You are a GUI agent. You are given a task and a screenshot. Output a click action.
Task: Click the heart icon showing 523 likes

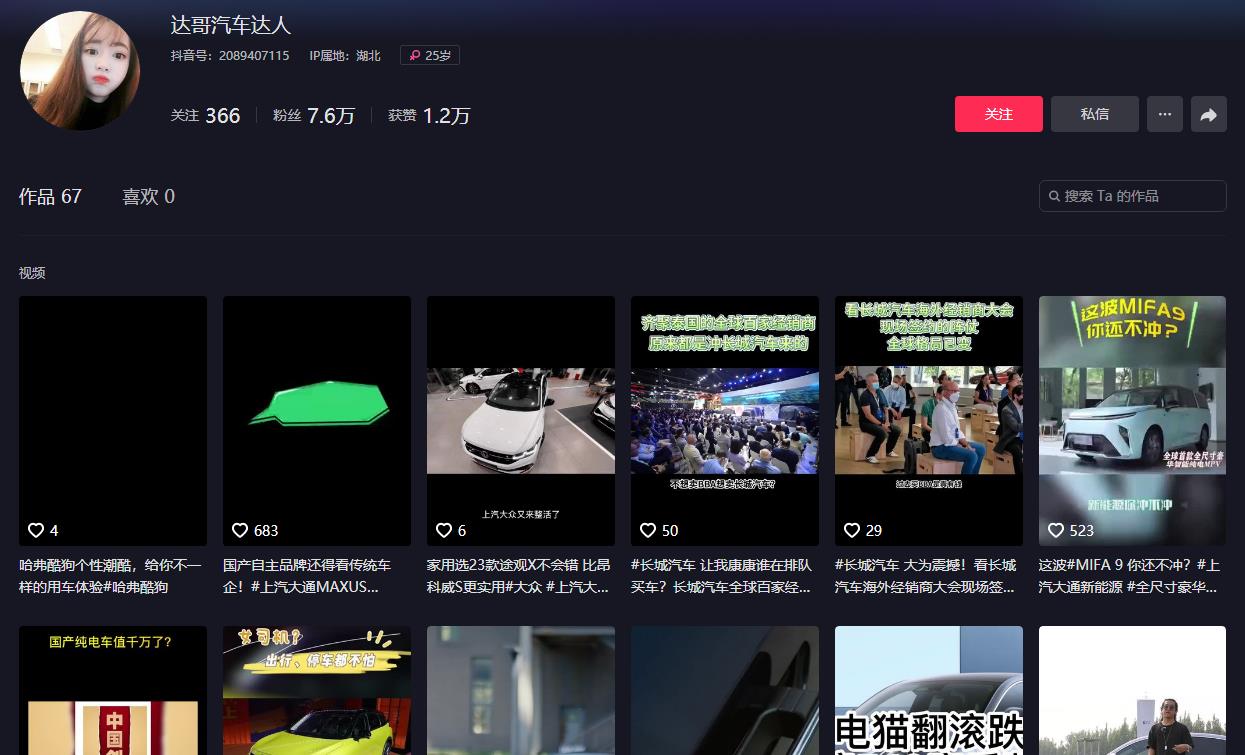[1056, 530]
